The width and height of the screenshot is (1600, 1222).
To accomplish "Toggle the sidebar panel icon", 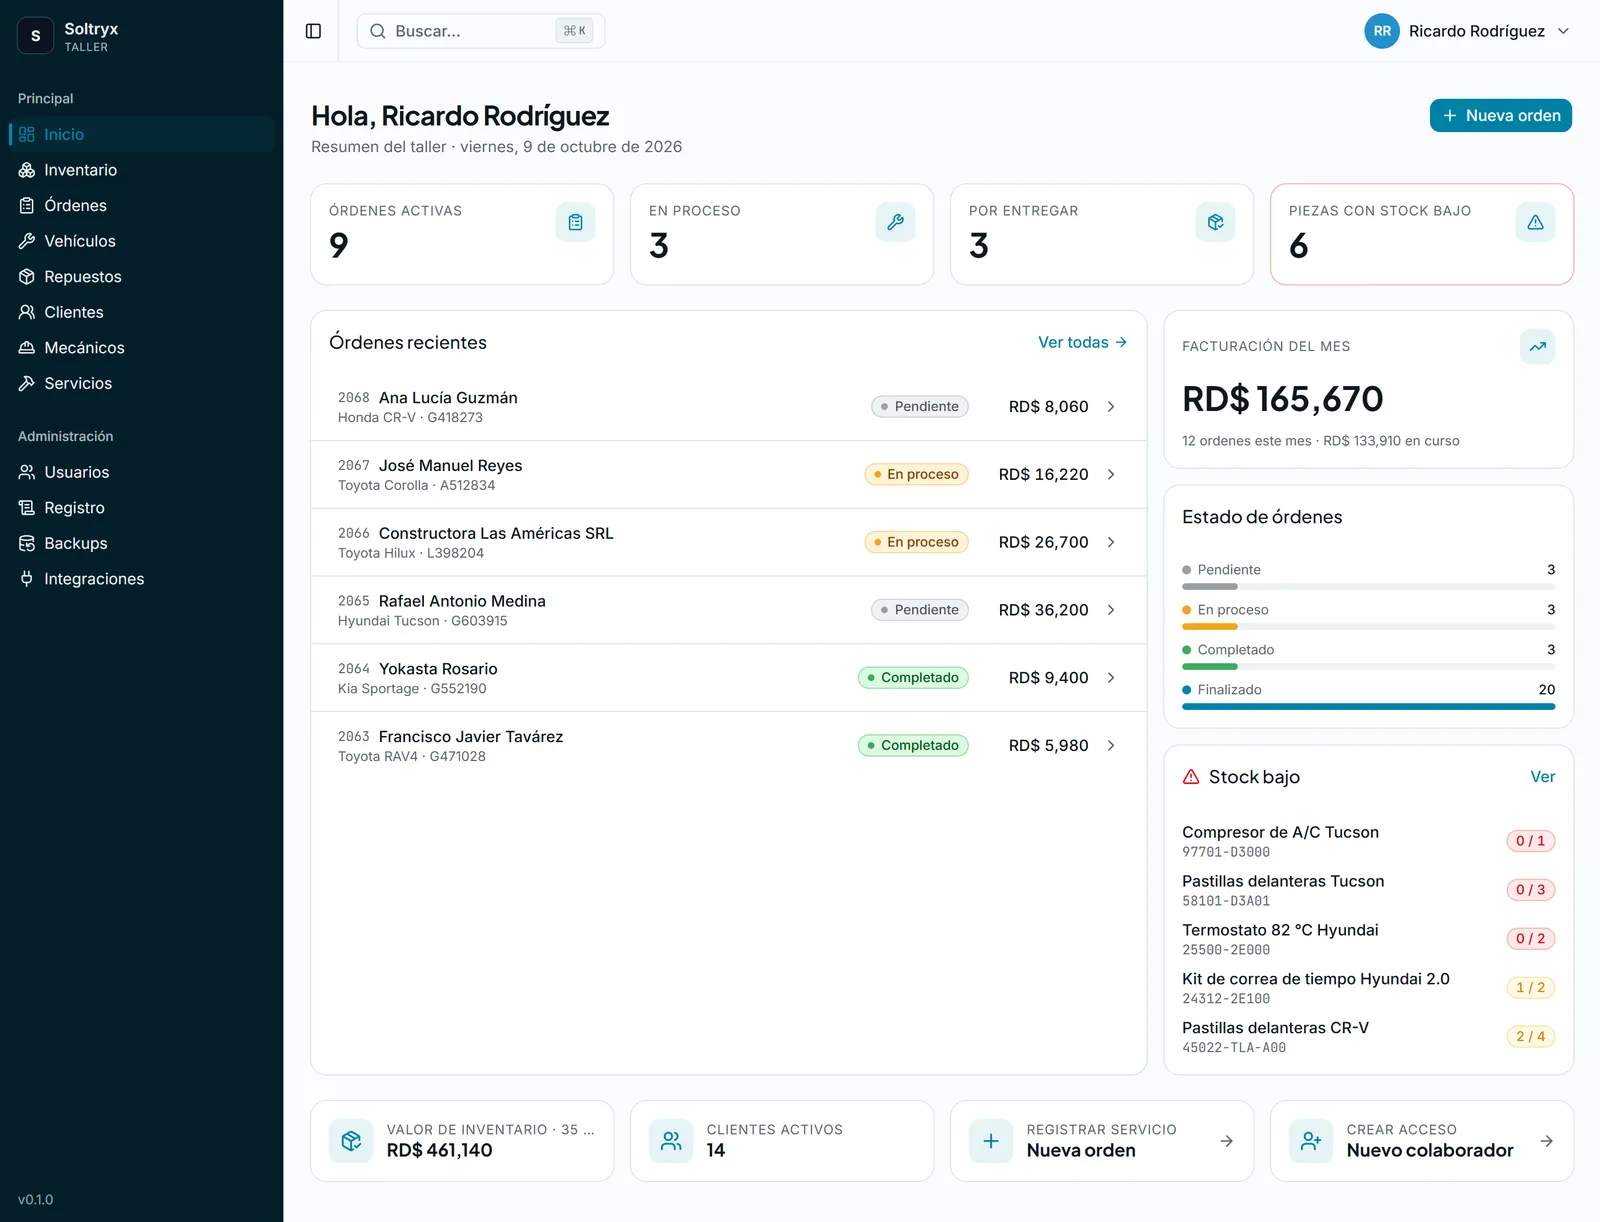I will 313,31.
